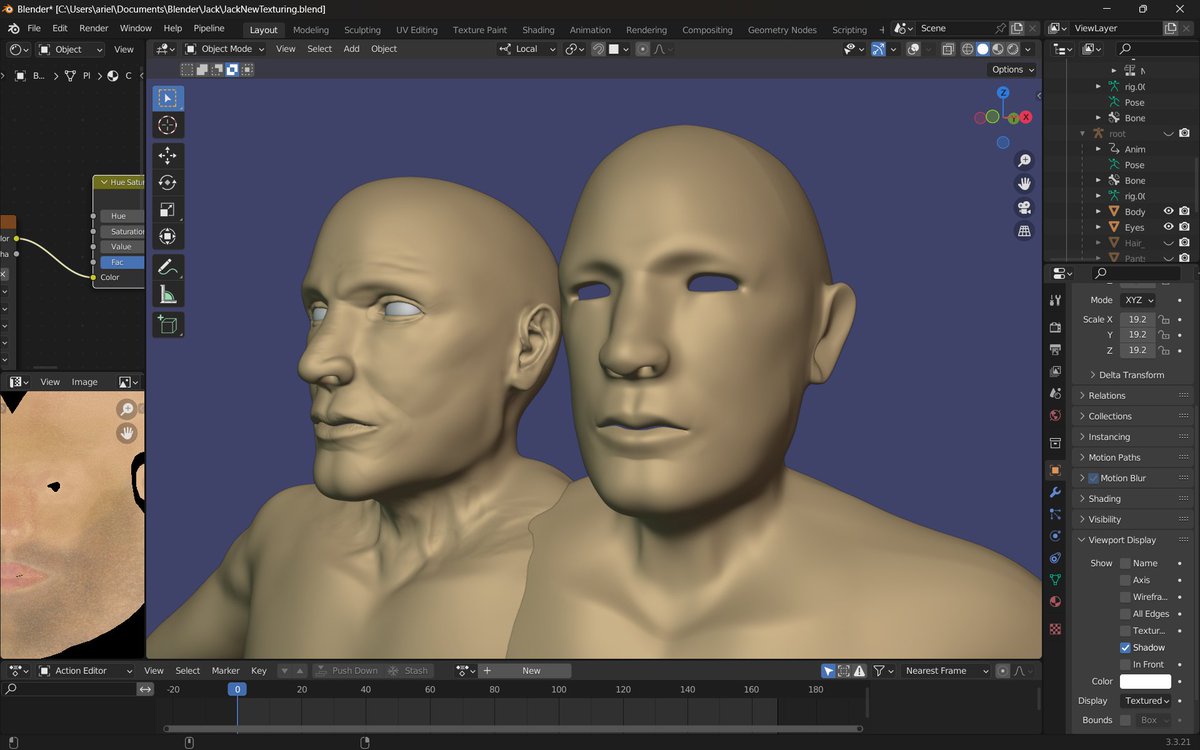Uncheck the Shadow checkbox
This screenshot has height=750, width=1200.
pos(1125,648)
